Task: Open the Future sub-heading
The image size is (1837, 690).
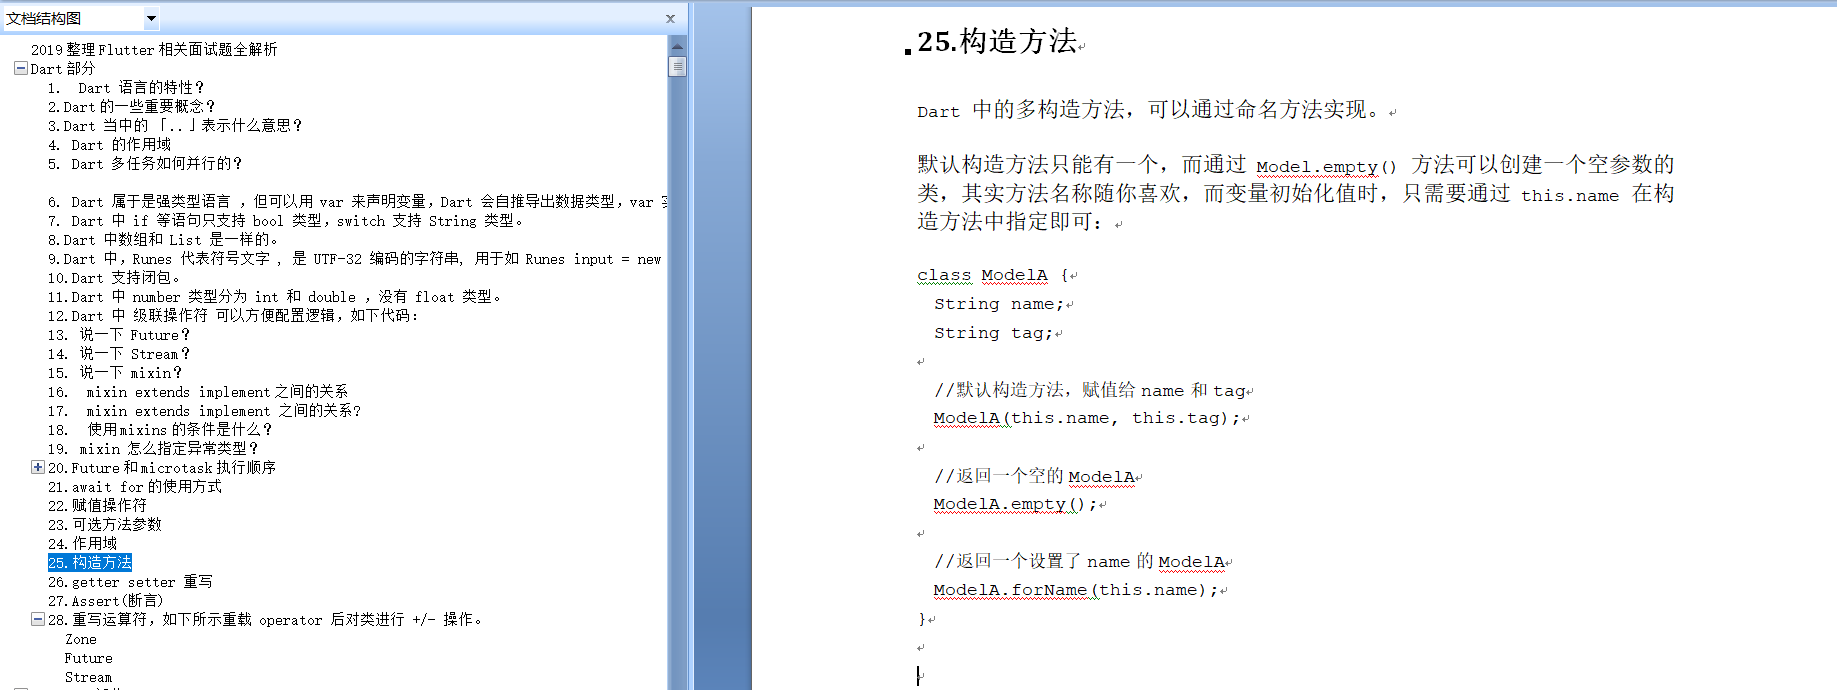Action: (x=88, y=658)
